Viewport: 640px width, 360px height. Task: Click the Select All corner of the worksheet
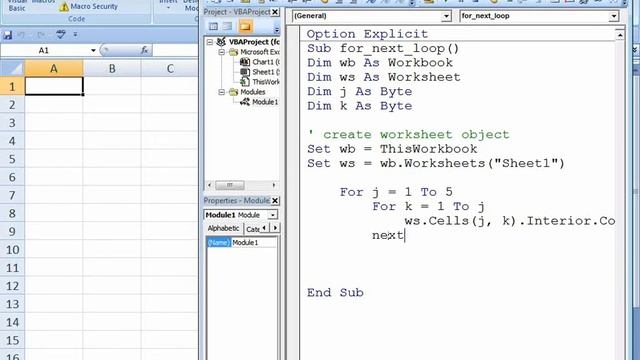pyautogui.click(x=12, y=68)
